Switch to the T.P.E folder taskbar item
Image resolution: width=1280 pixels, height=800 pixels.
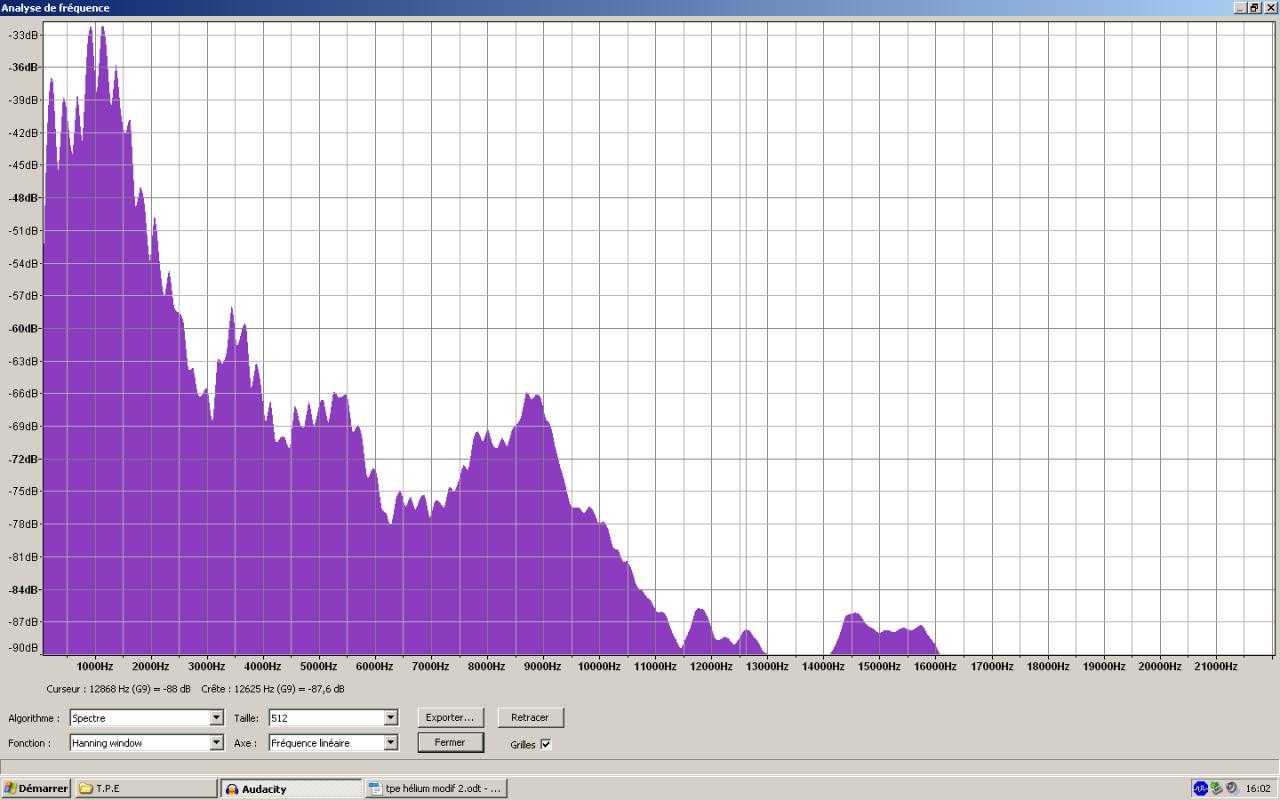[146, 788]
